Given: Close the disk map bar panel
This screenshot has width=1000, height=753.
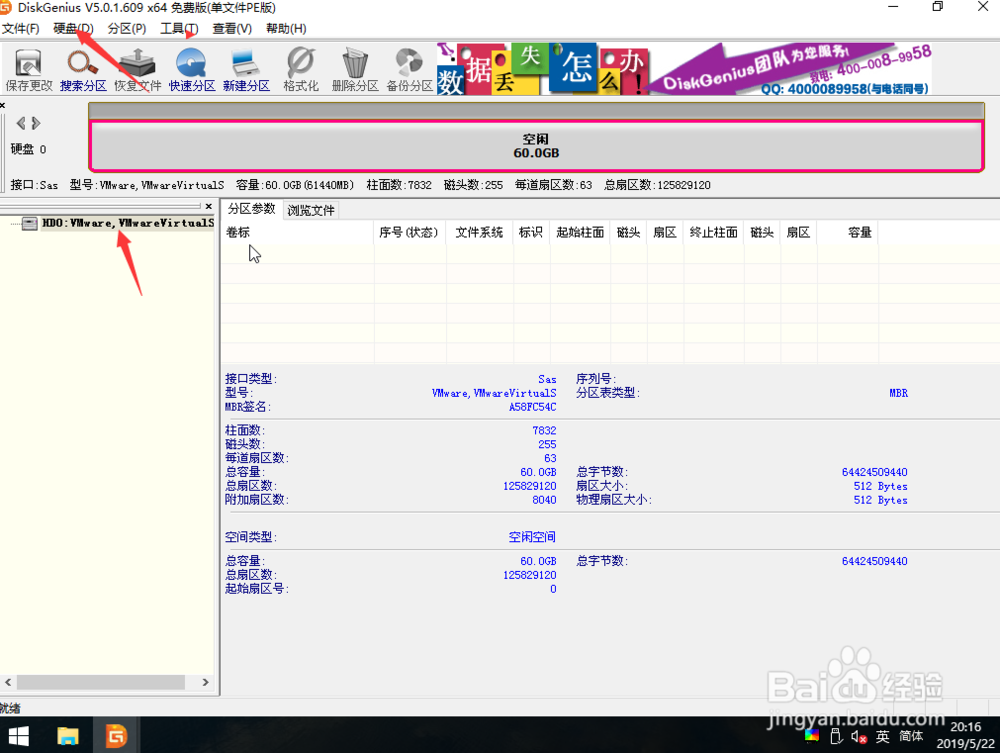Looking at the screenshot, I should [x=3, y=105].
